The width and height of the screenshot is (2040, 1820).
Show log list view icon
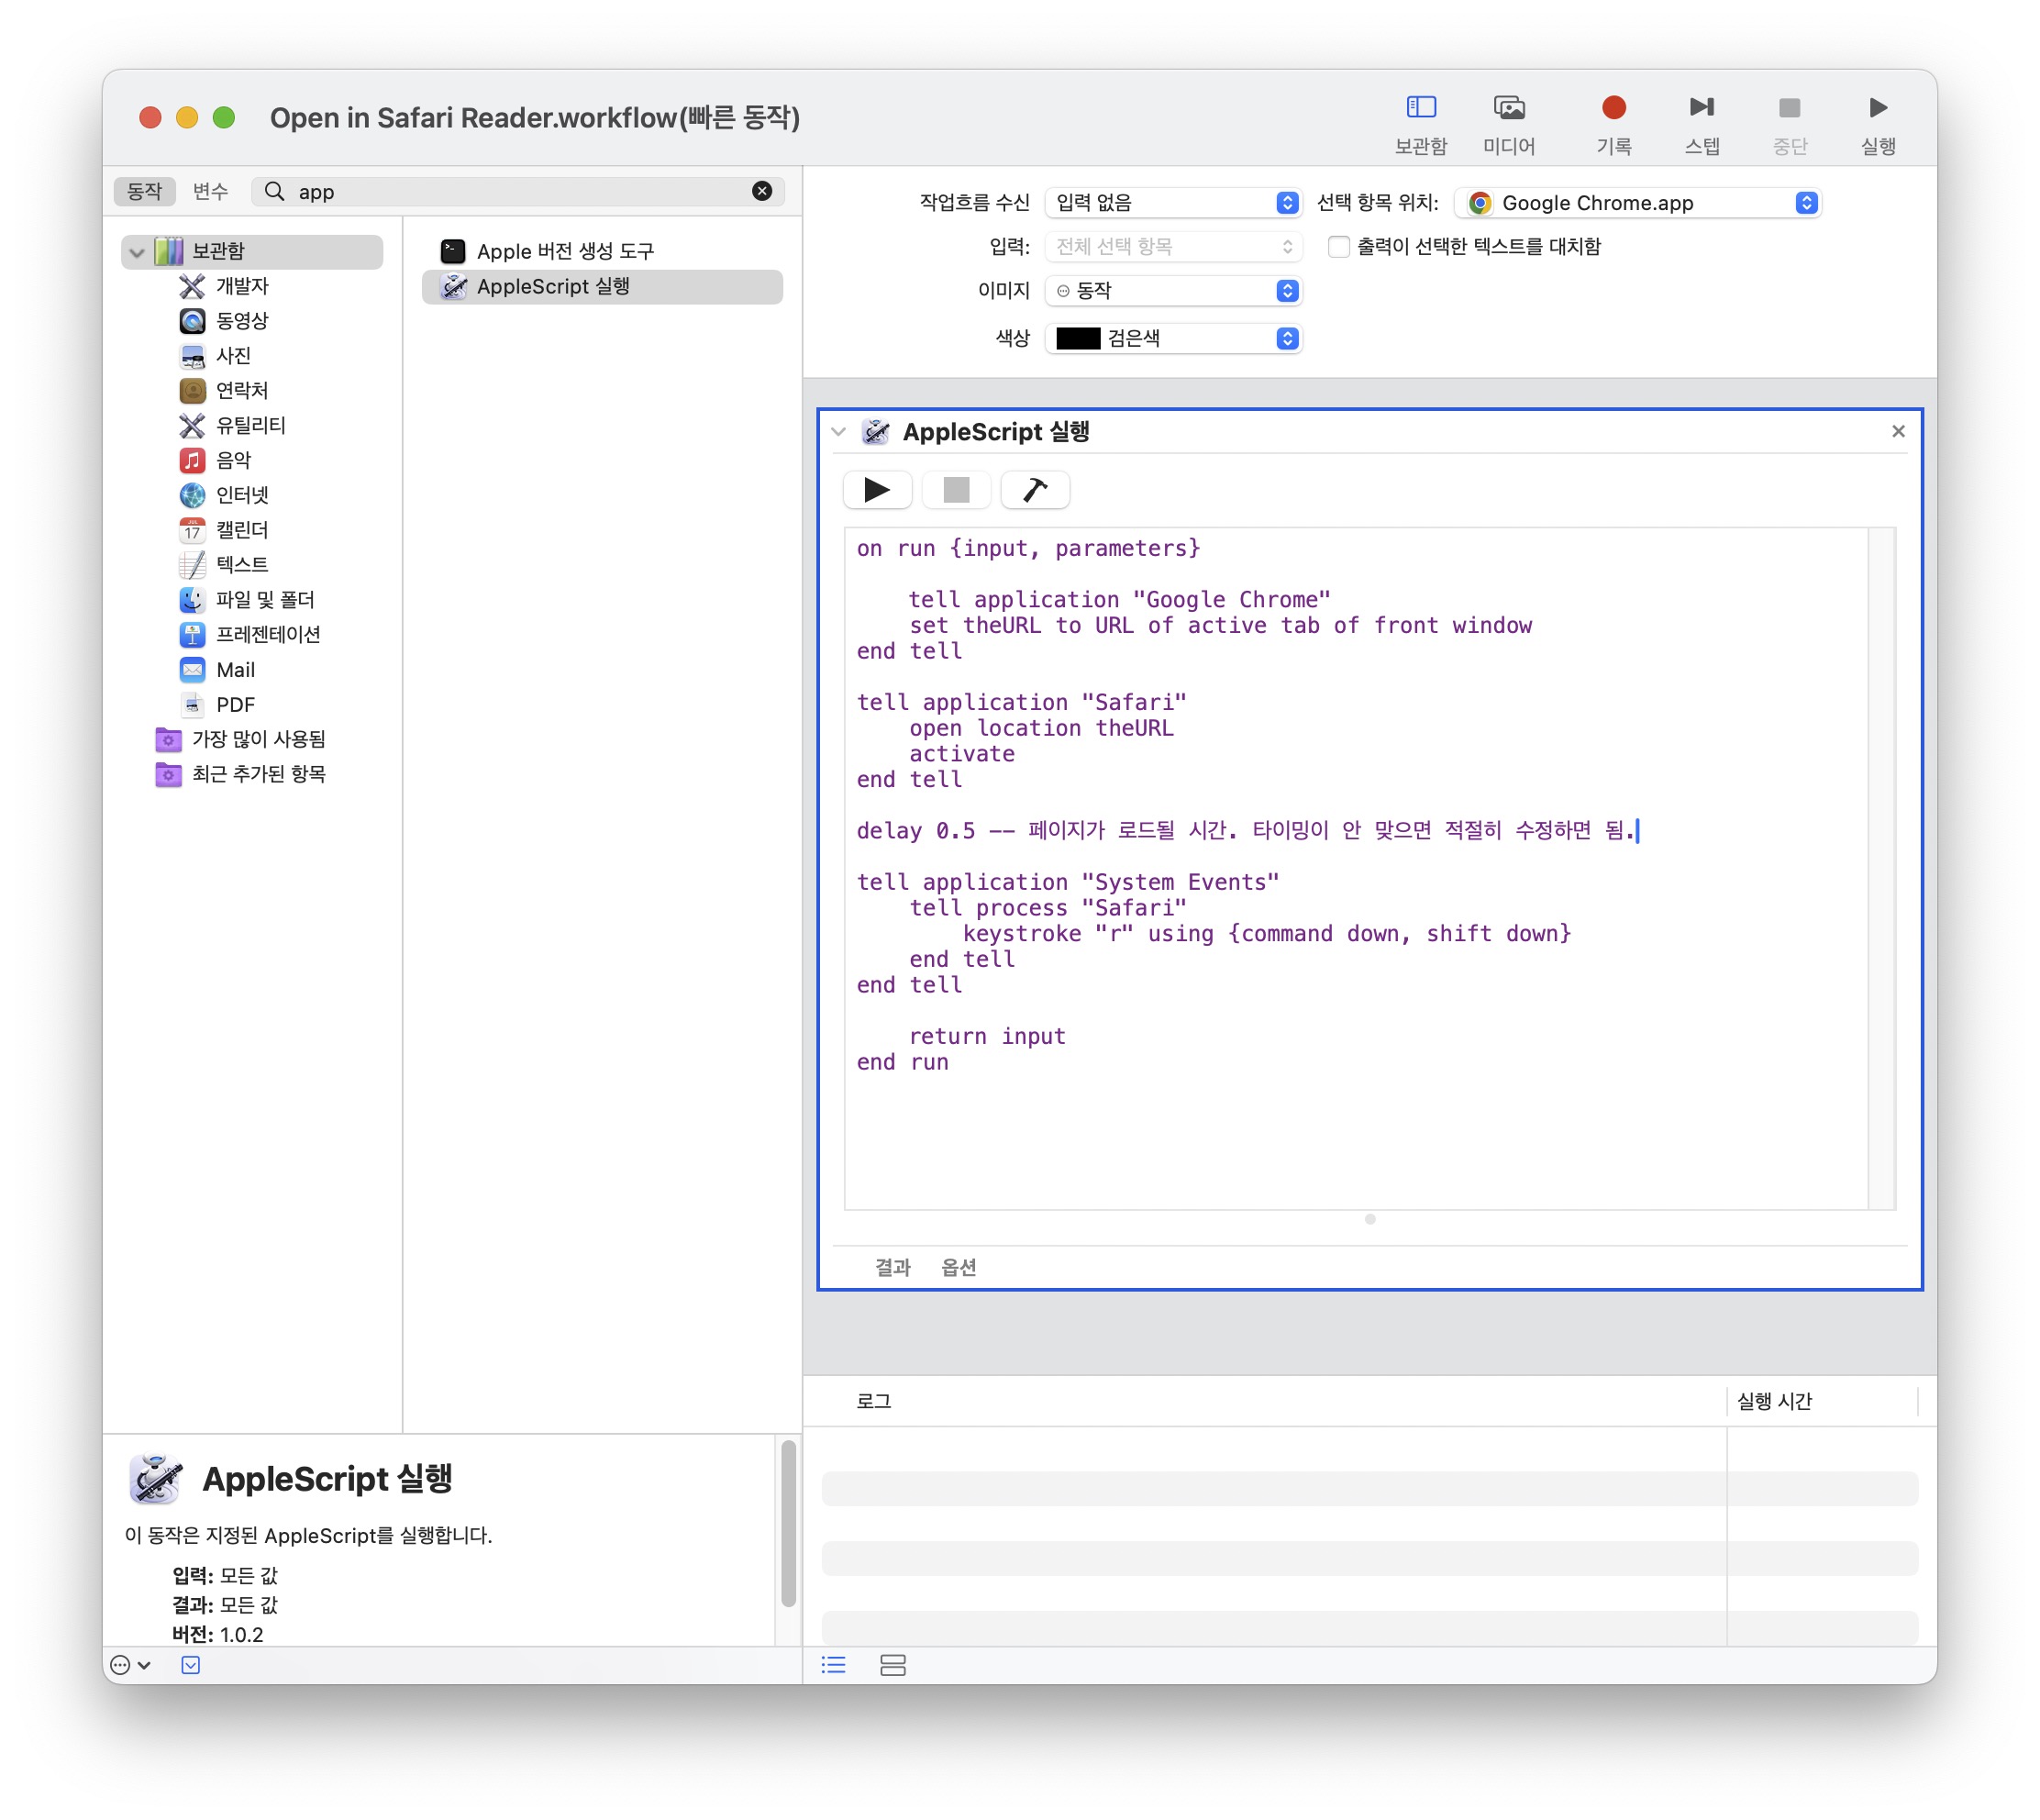(x=833, y=1664)
